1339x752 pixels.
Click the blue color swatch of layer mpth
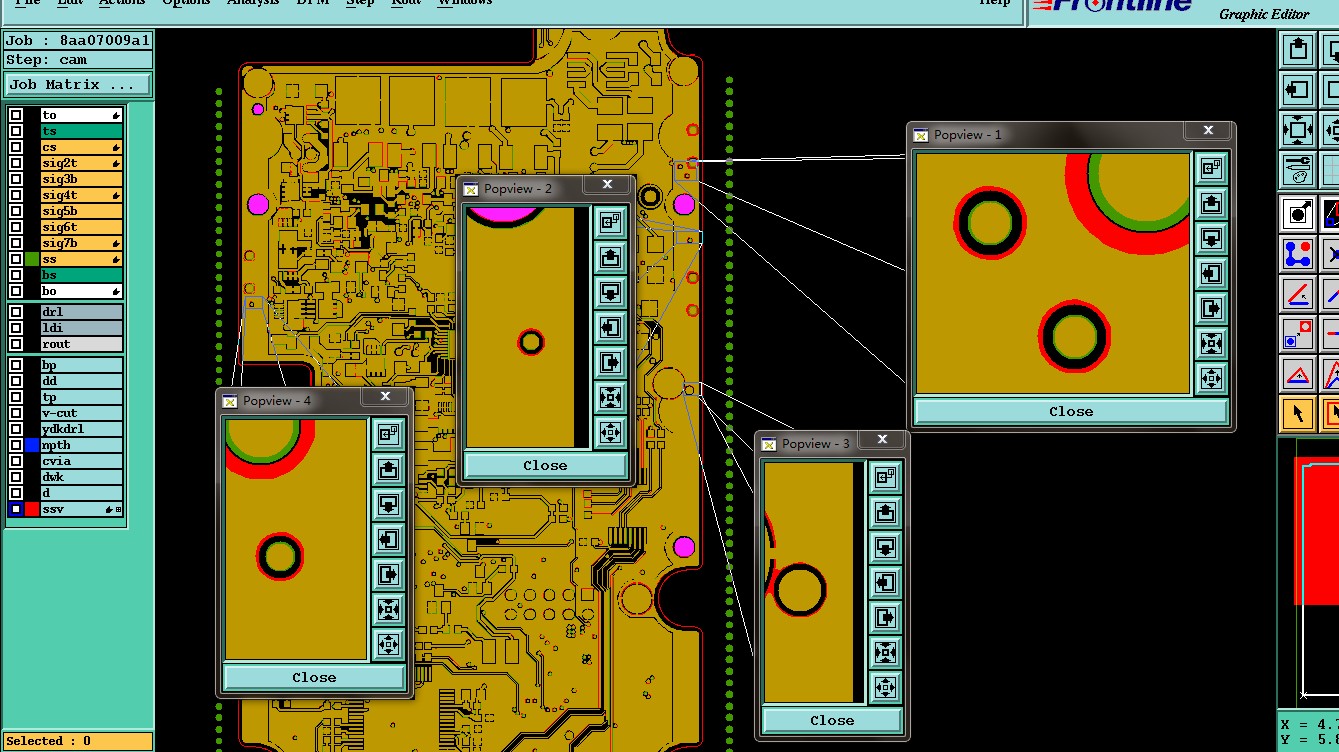point(32,445)
